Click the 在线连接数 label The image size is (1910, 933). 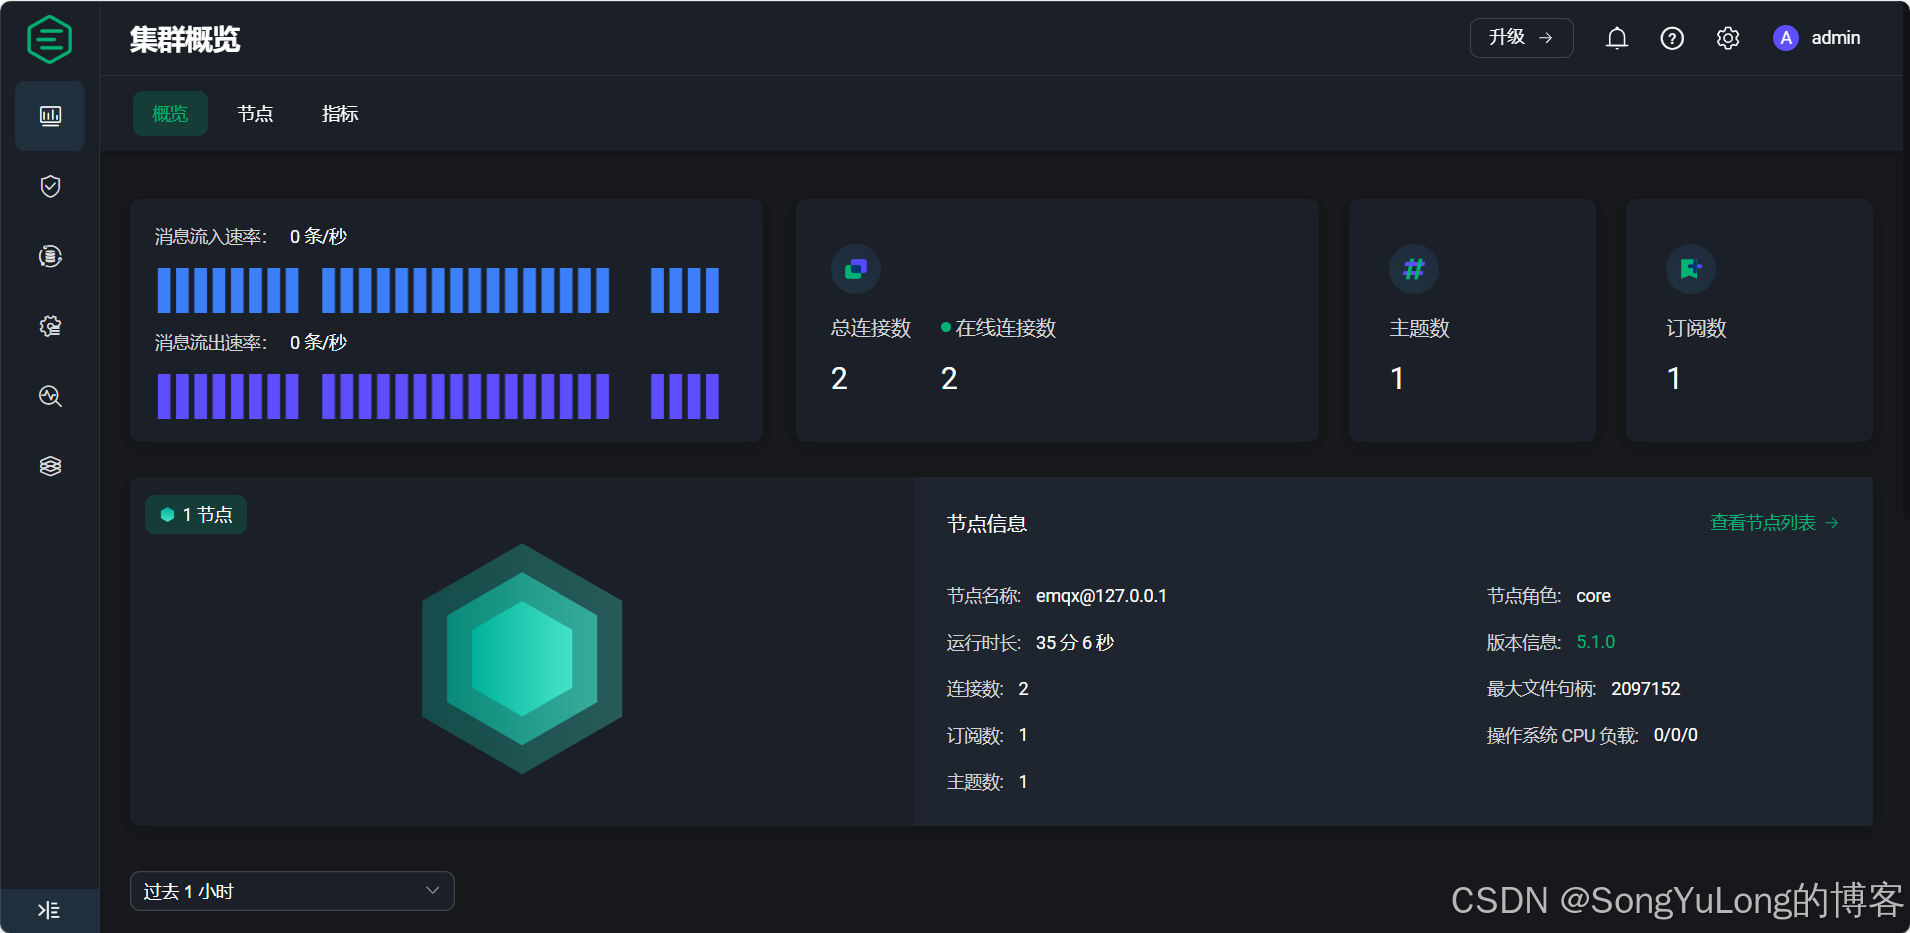[x=1005, y=328]
